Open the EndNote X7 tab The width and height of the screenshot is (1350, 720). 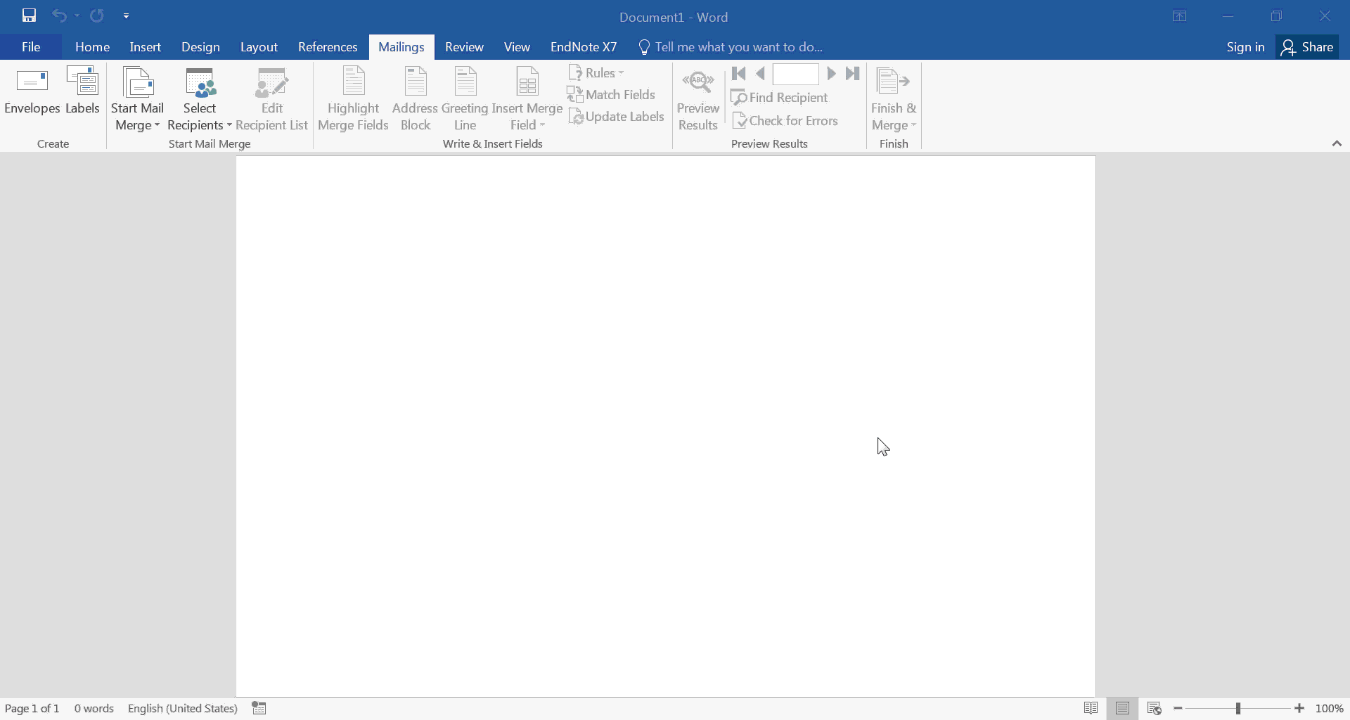pyautogui.click(x=583, y=47)
